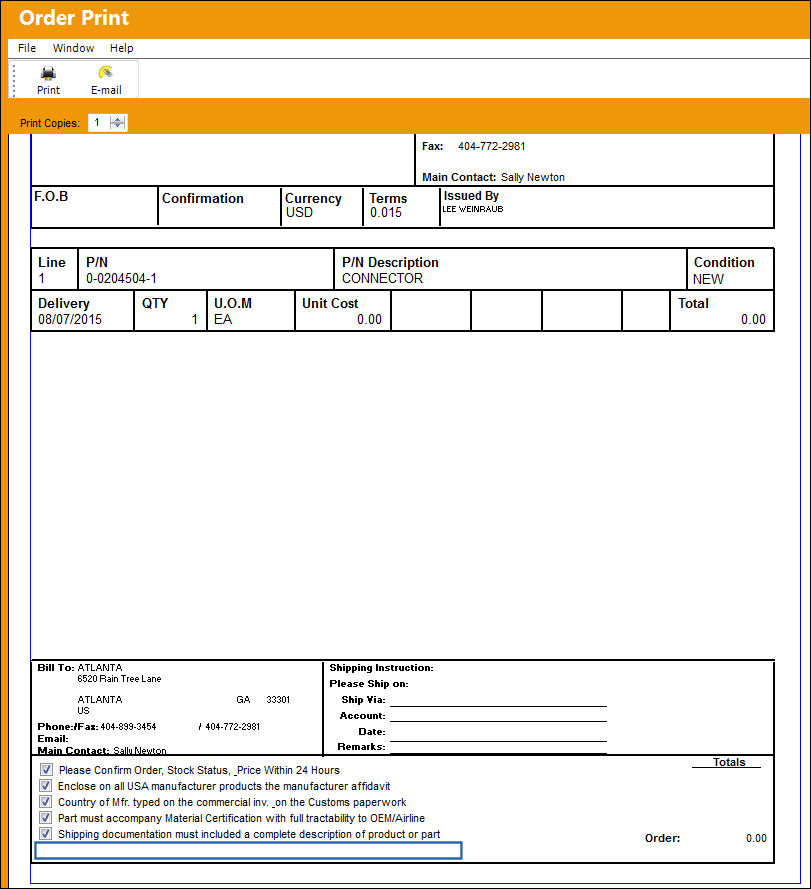Image resolution: width=811 pixels, height=889 pixels.
Task: Click the delivery date 08/07/2015
Action: 70,319
